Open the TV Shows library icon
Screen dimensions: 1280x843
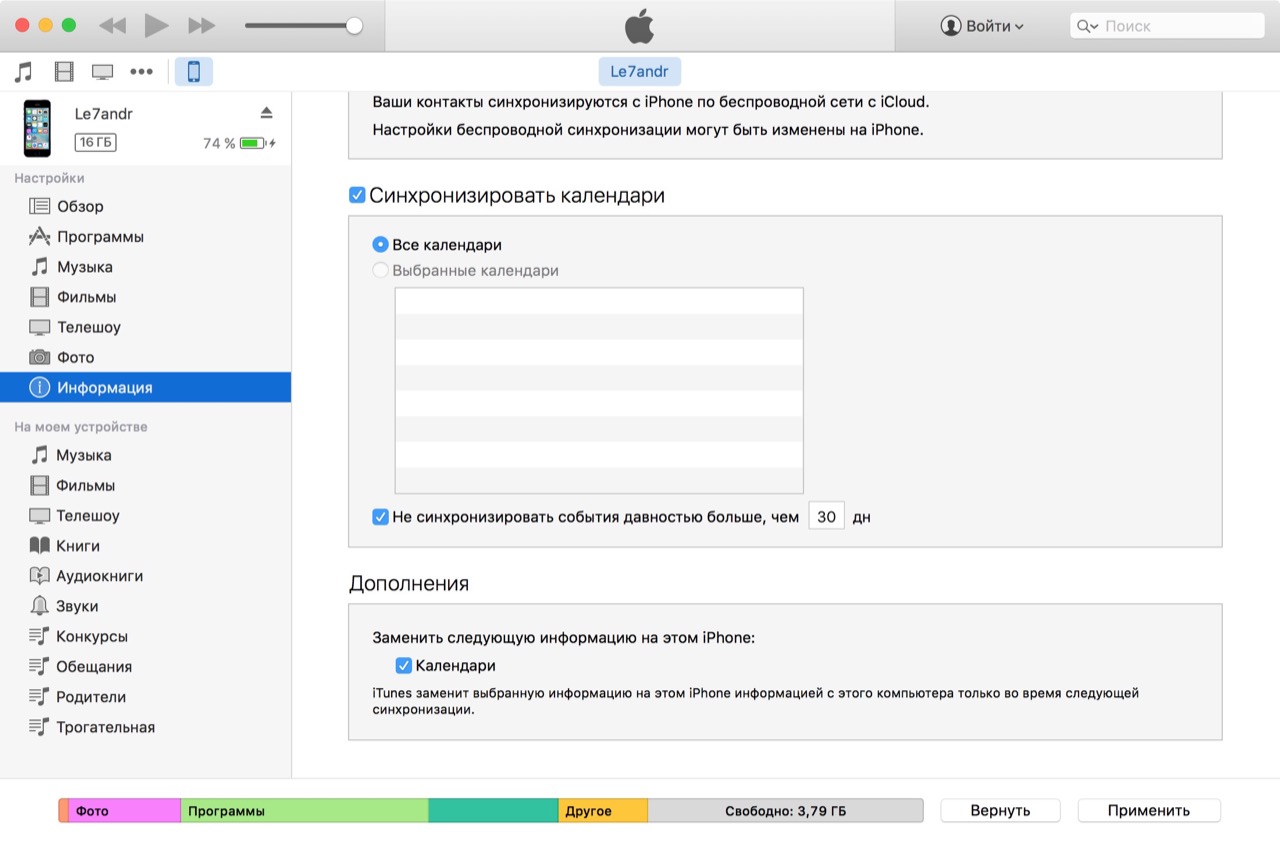102,72
